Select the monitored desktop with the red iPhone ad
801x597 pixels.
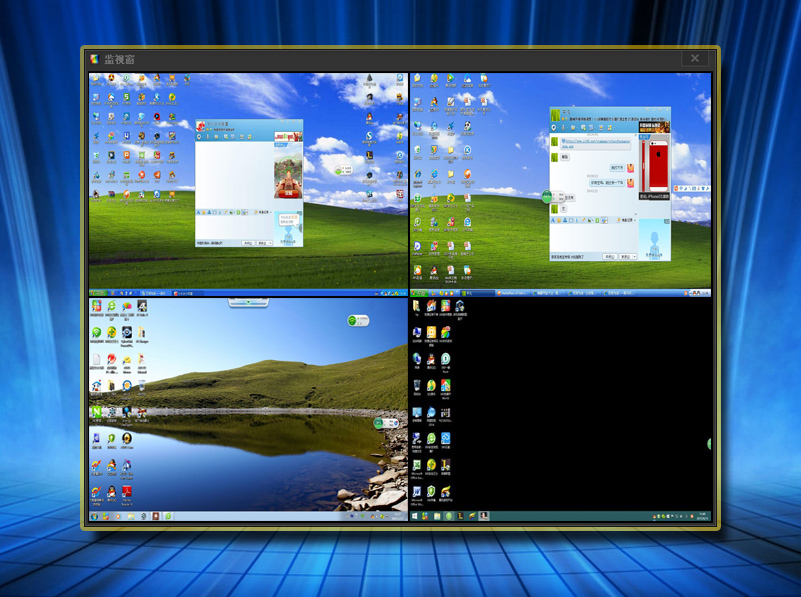click(560, 184)
